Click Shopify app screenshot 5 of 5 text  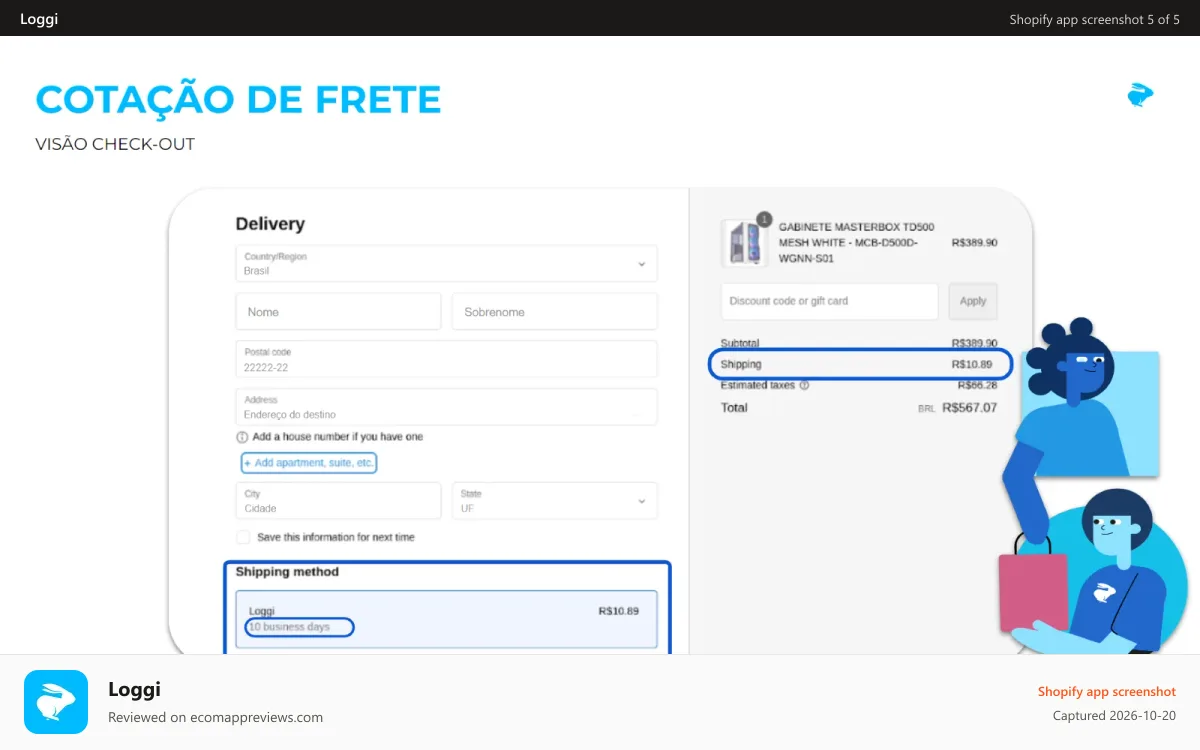tap(1094, 19)
